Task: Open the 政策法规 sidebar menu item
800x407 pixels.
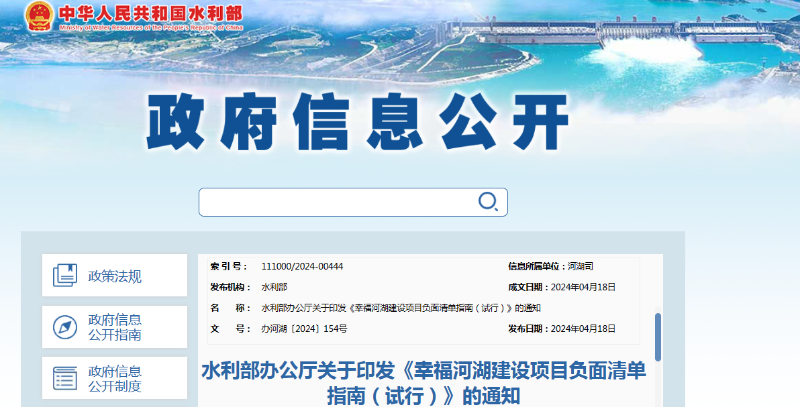Action: click(x=114, y=275)
